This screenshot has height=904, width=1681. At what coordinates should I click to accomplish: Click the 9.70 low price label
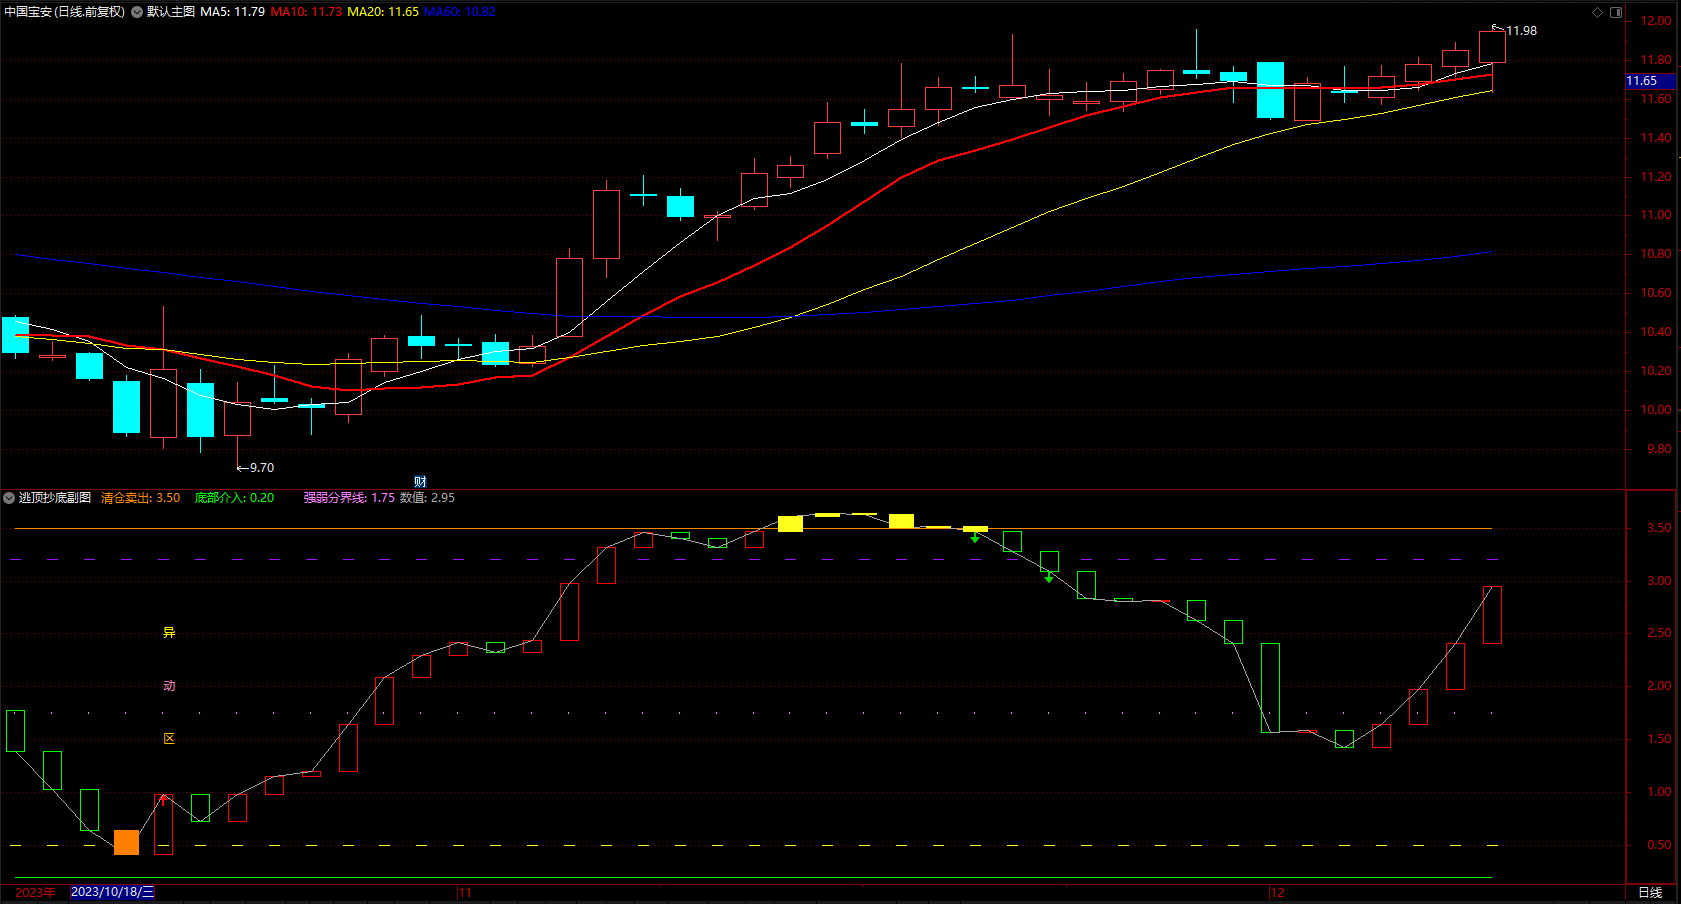262,468
